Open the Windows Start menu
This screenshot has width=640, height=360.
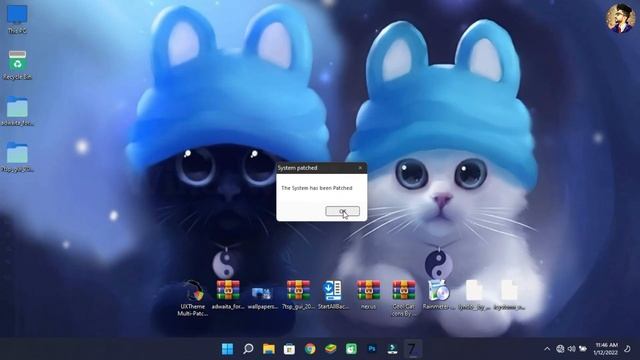(x=227, y=349)
